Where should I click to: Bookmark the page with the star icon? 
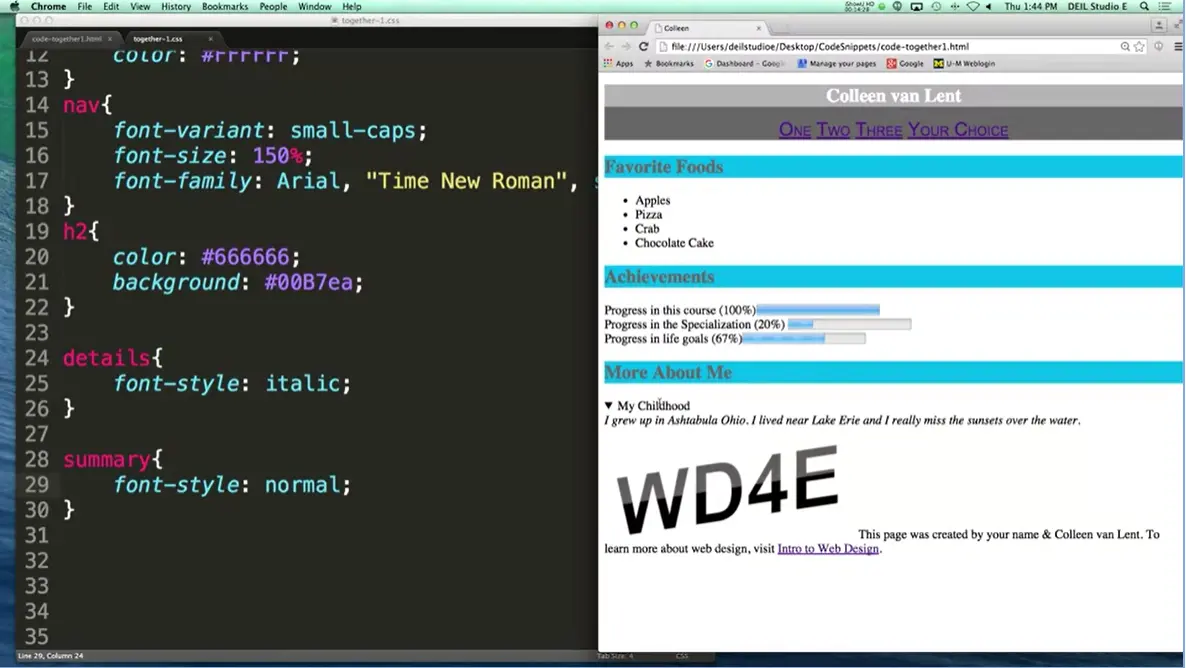tap(1139, 46)
